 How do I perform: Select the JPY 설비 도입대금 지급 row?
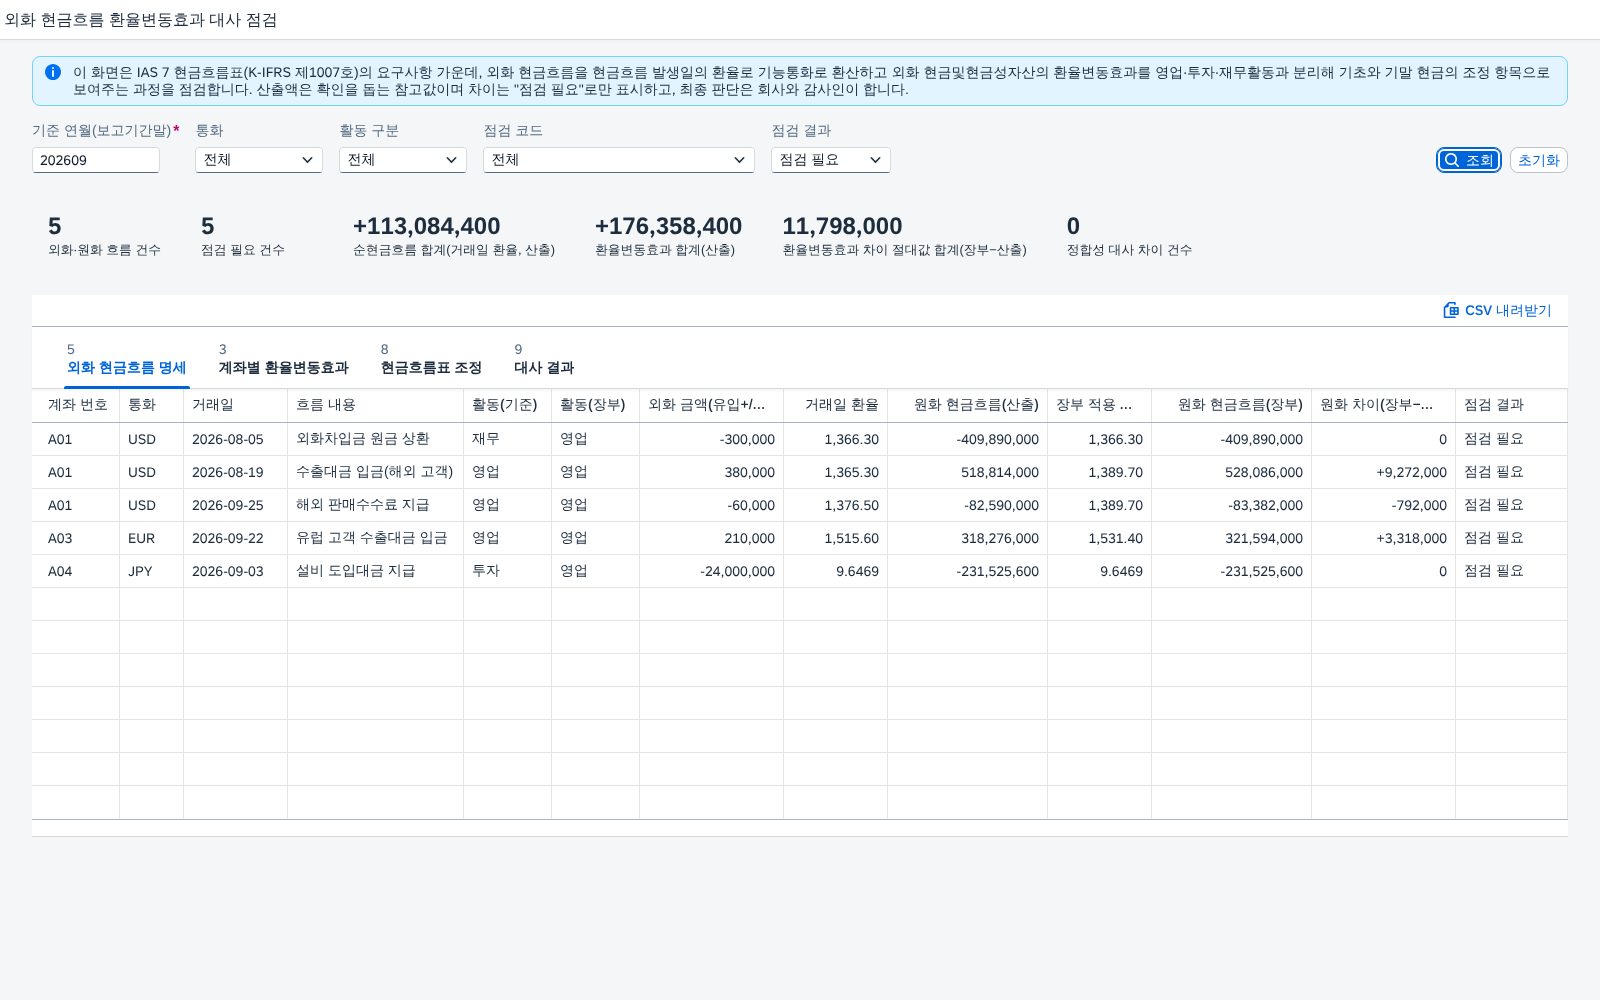pyautogui.click(x=799, y=571)
